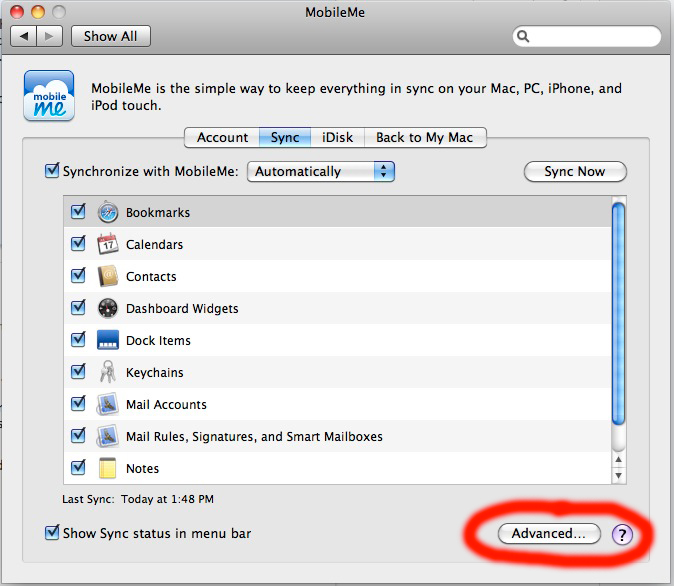Click the MobileMe cloud logo icon

pos(49,95)
